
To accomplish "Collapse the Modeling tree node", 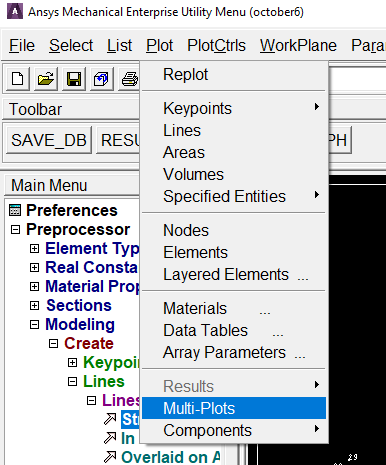I will point(34,324).
